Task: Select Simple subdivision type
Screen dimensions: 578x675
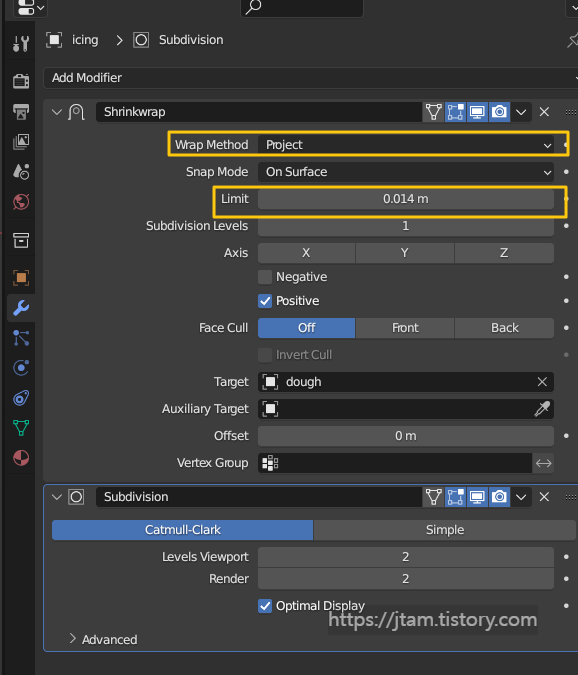Action: coord(445,530)
